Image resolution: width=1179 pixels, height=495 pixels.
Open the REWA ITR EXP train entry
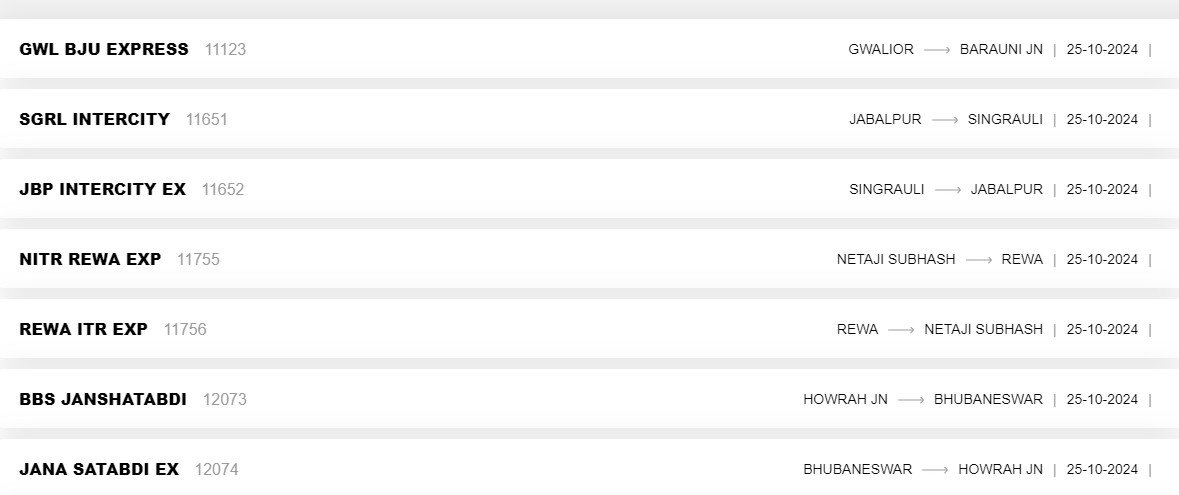(83, 329)
